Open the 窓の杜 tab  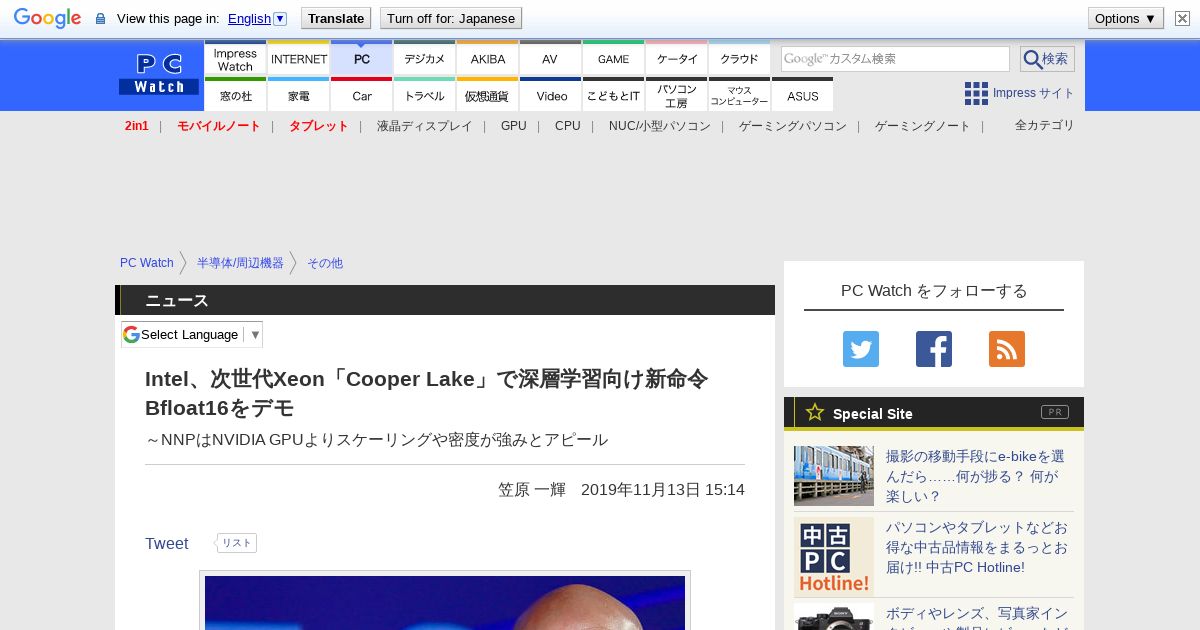[235, 95]
